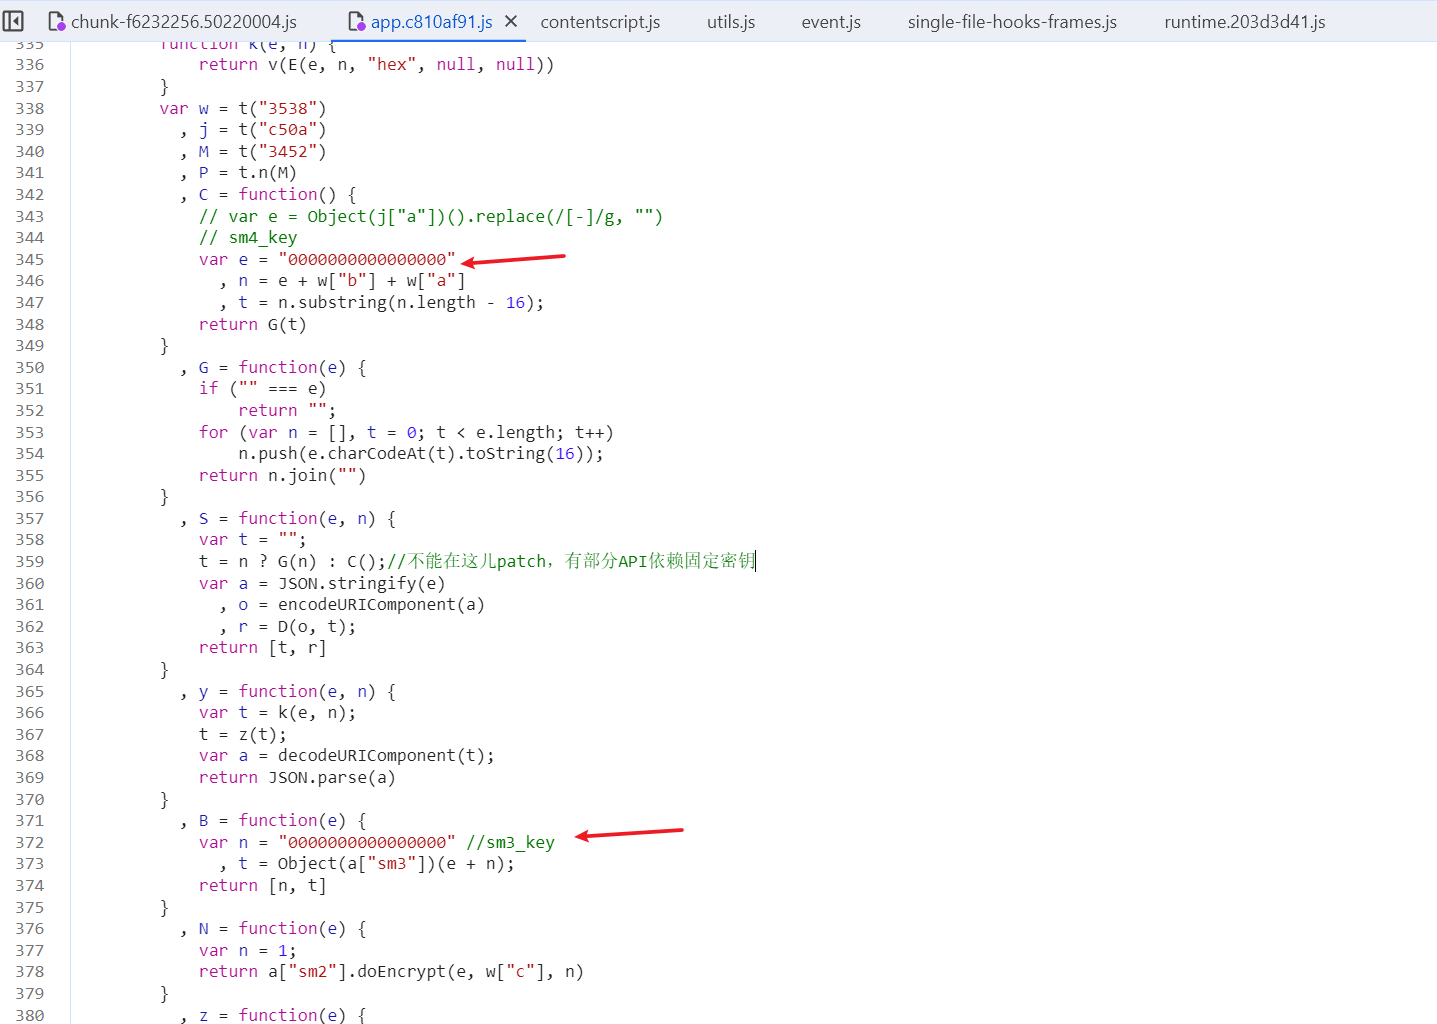This screenshot has width=1437, height=1024.
Task: Add breakpoint on line number 378
Action: coord(30,972)
